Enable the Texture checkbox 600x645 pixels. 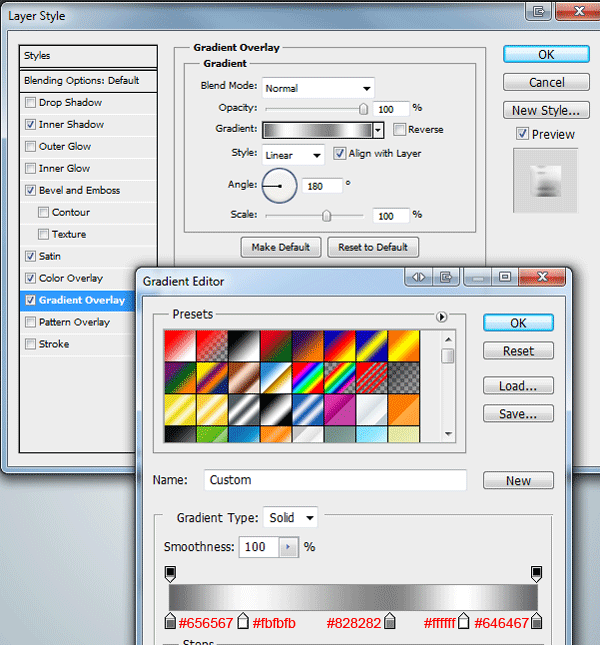point(44,234)
